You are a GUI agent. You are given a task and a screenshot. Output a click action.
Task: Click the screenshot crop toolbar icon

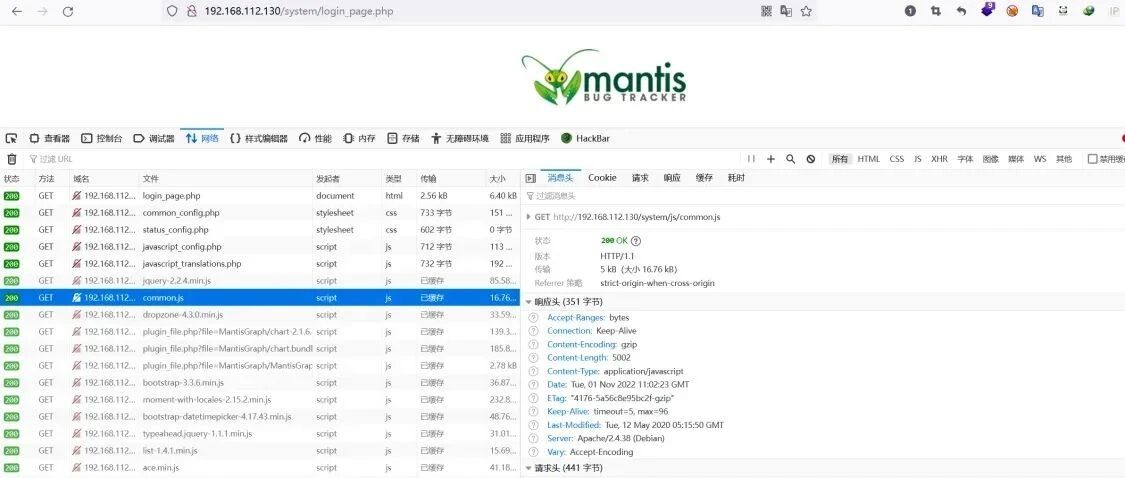[x=936, y=11]
